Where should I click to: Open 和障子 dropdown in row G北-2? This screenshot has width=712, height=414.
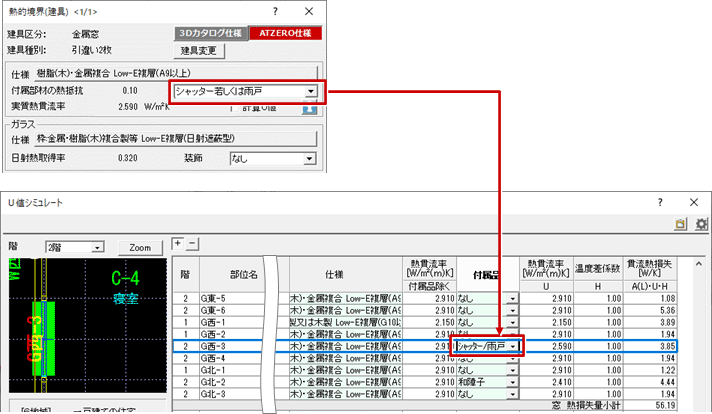[513, 382]
